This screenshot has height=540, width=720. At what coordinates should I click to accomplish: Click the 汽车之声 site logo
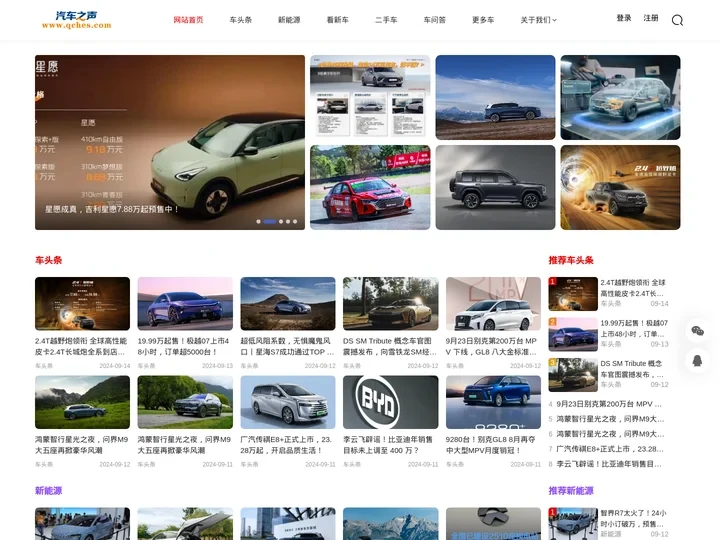[76, 20]
